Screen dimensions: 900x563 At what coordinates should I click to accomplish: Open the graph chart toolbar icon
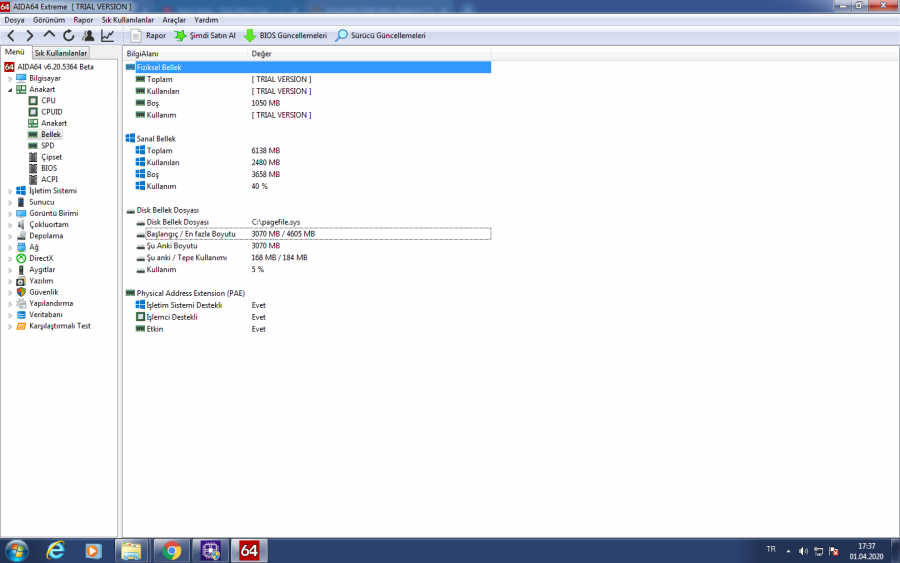pos(107,36)
